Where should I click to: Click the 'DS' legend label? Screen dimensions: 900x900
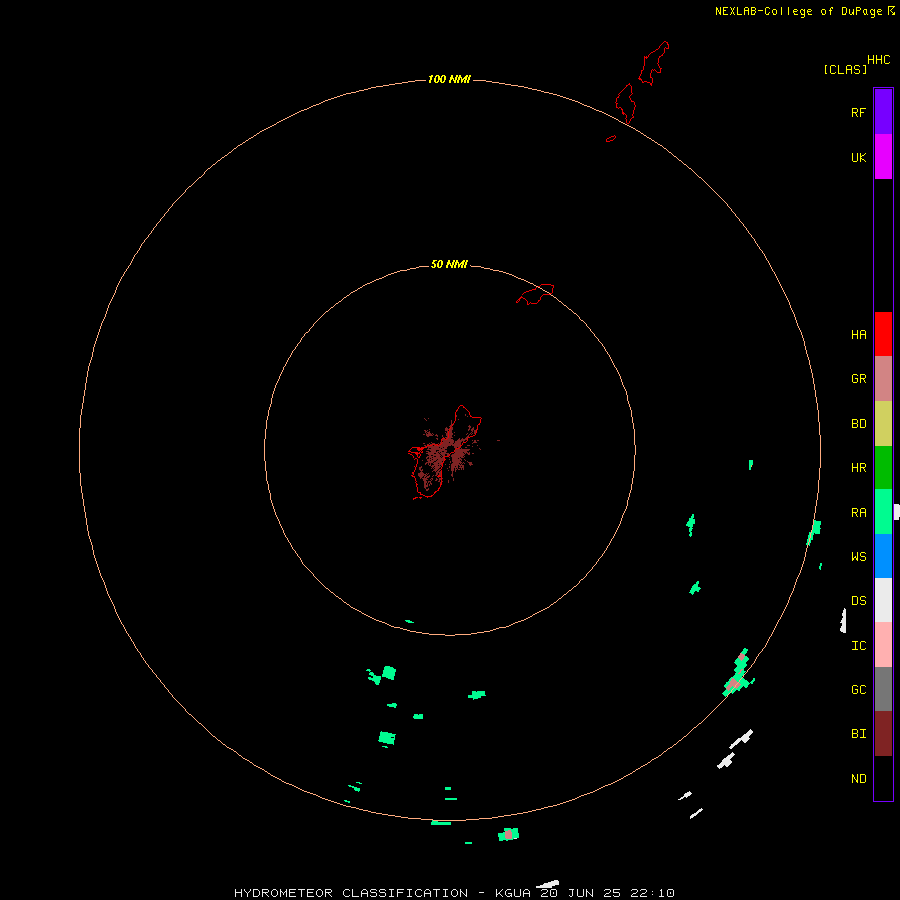(x=858, y=601)
